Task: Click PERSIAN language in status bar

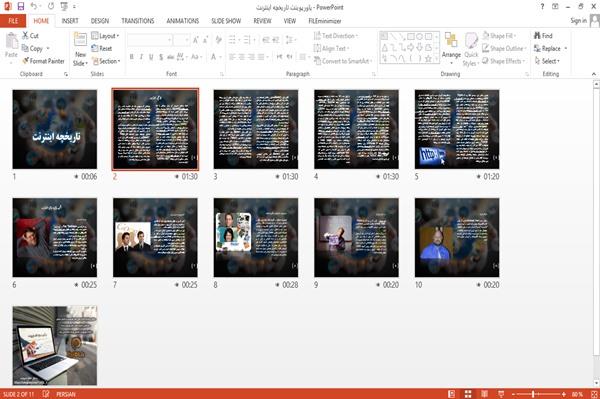Action: coord(66,394)
